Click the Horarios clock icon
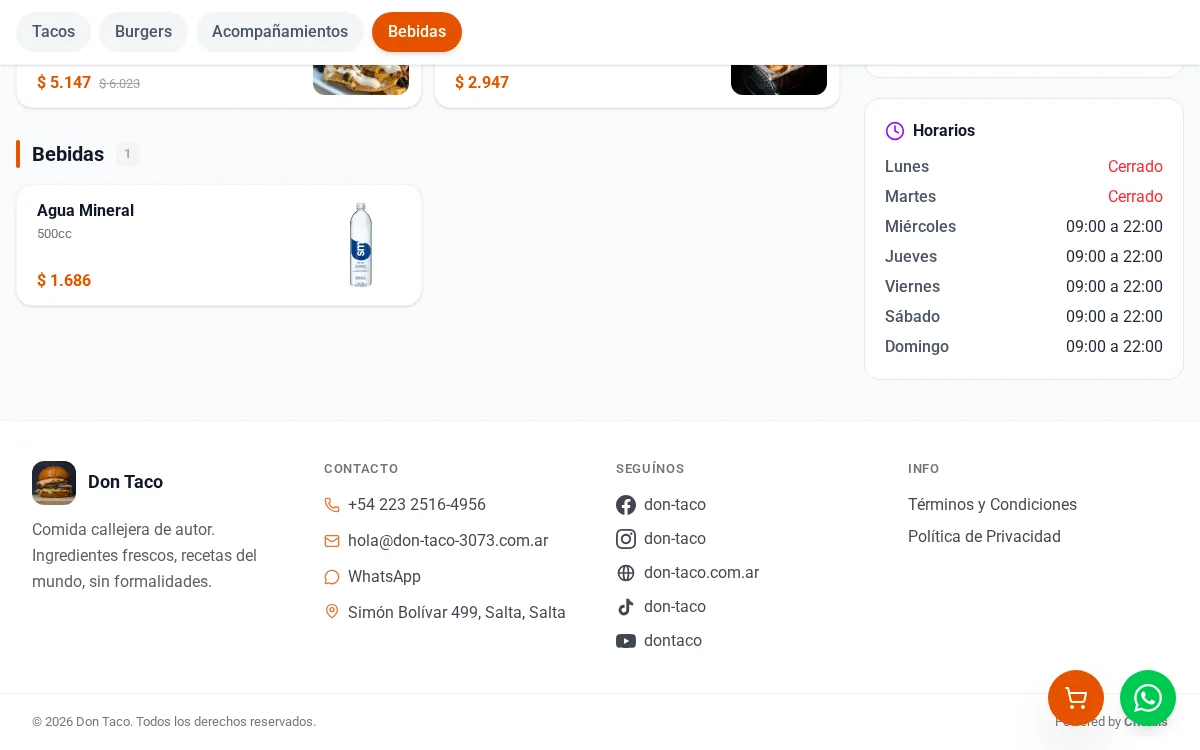This screenshot has width=1200, height=750. tap(895, 131)
